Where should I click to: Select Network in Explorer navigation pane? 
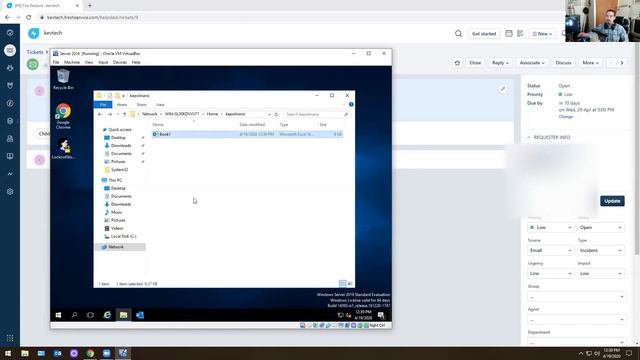pyautogui.click(x=120, y=247)
